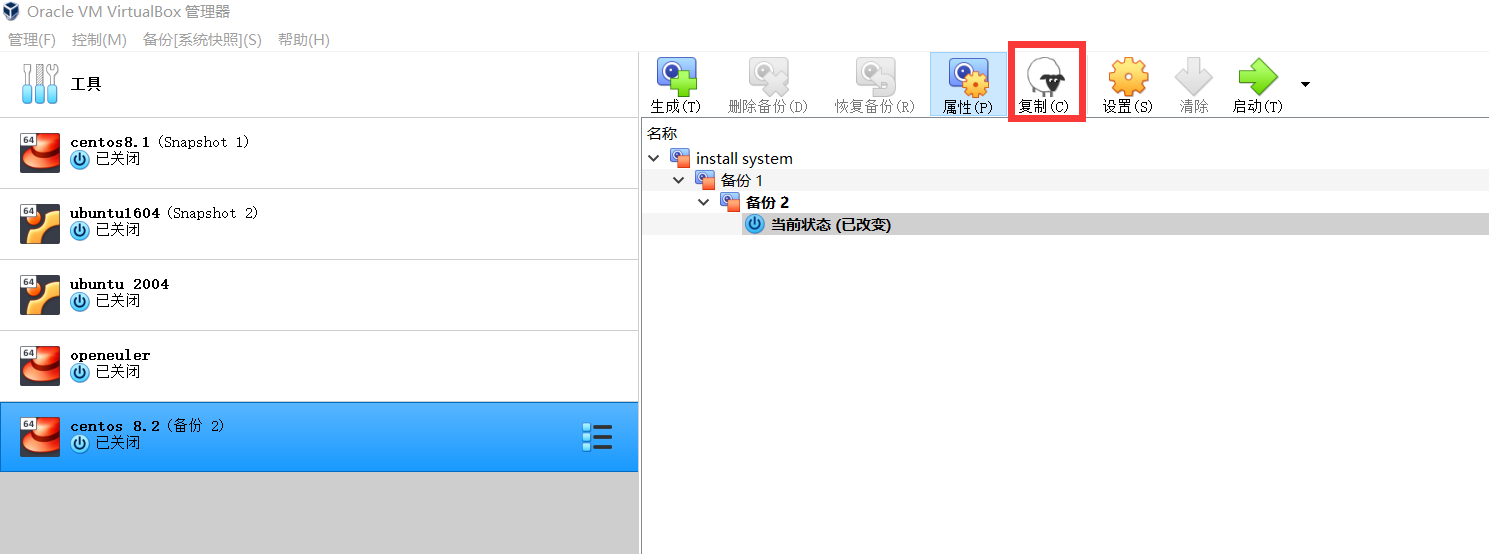This screenshot has width=1489, height=554.
Task: Select the 工具 tools entry
Action: [319, 84]
